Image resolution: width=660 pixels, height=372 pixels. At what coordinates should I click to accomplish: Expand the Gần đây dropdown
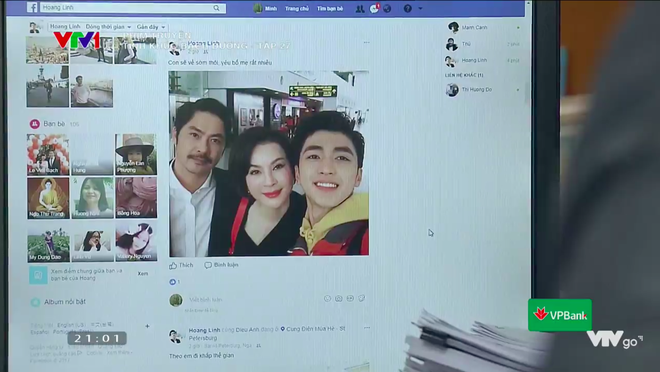(x=151, y=27)
